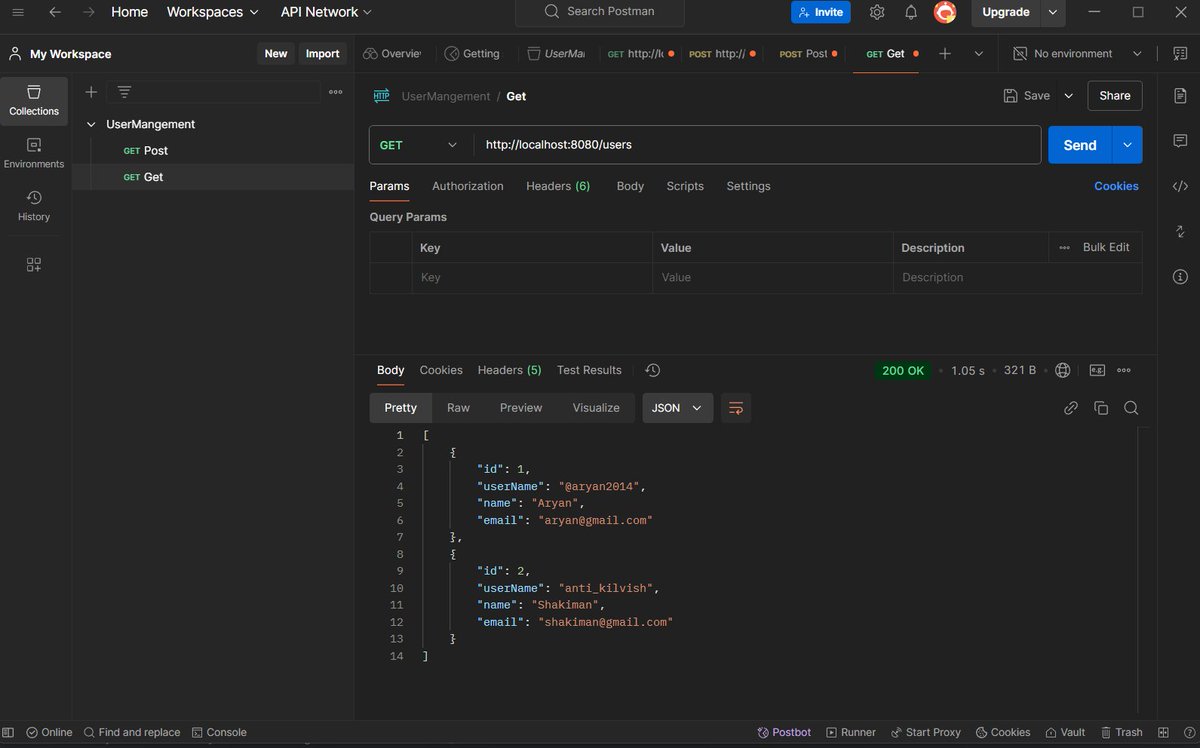
Task: Select the Visualize response view
Action: click(596, 408)
